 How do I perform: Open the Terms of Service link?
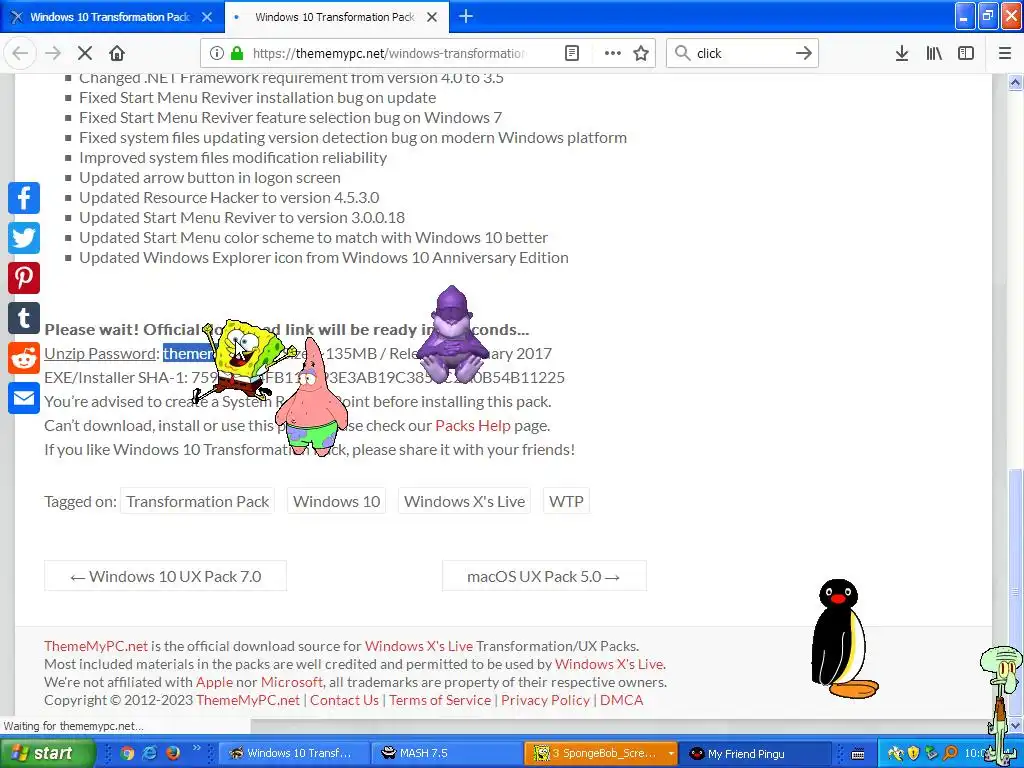(440, 700)
